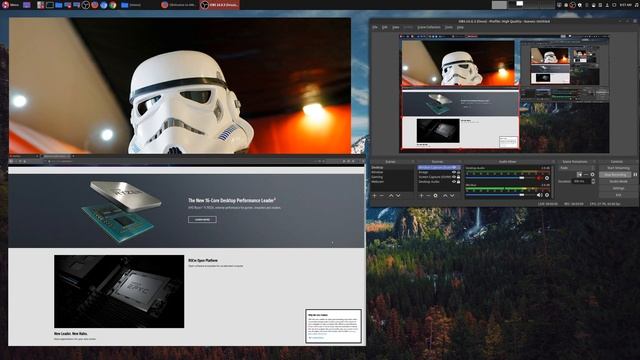This screenshot has height=360, width=640.
Task: Lock the Window Capture source
Action: [x=458, y=167]
